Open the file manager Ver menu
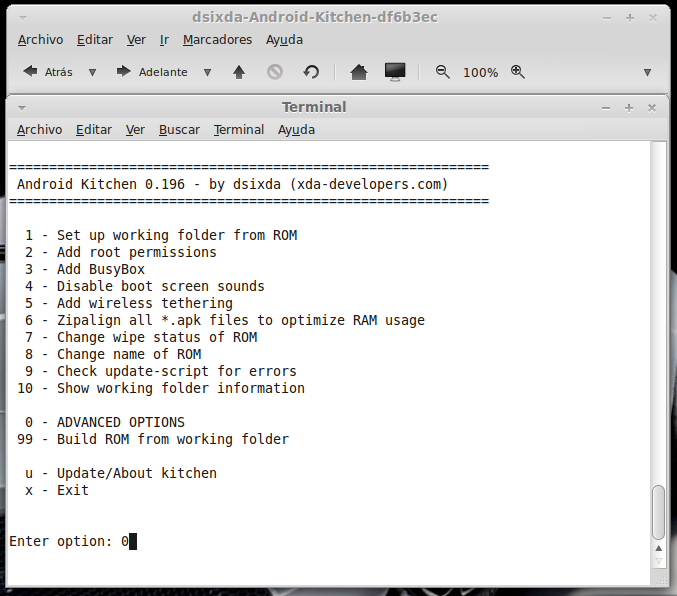This screenshot has height=596, width=677. (x=136, y=40)
